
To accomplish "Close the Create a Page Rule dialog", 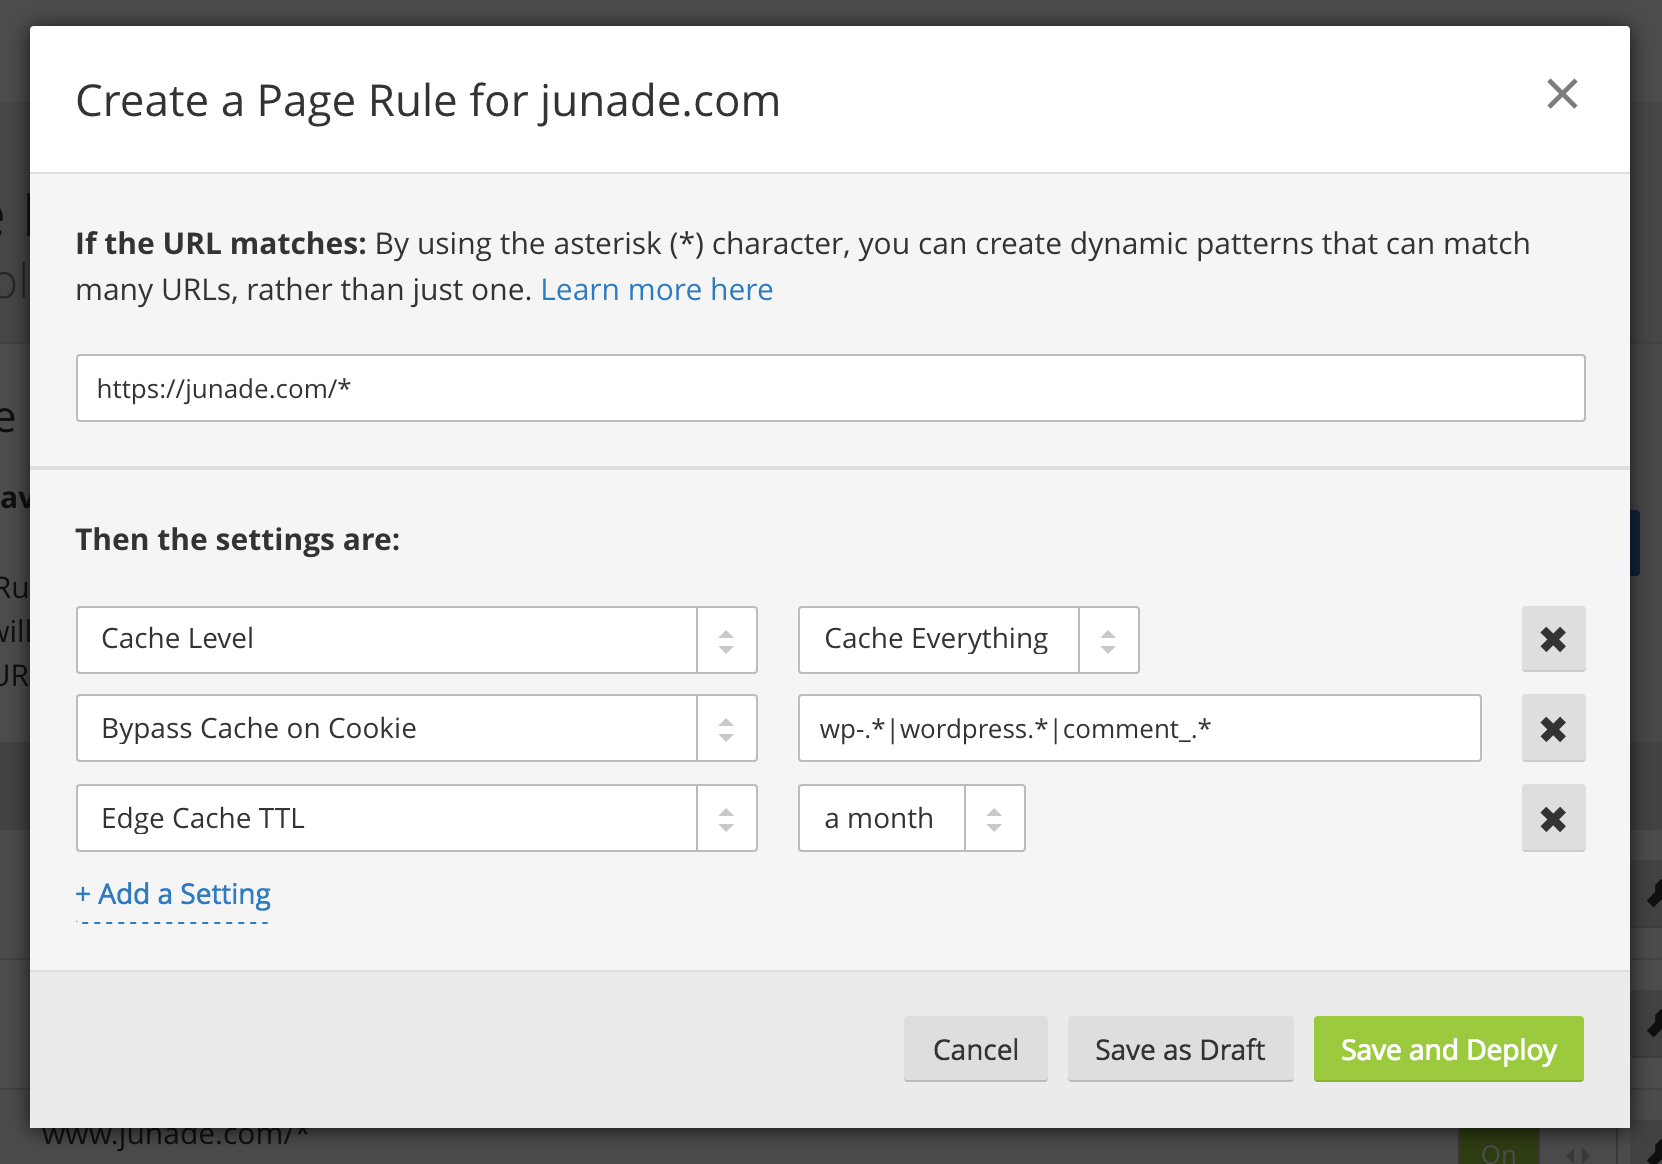I will (x=1562, y=95).
